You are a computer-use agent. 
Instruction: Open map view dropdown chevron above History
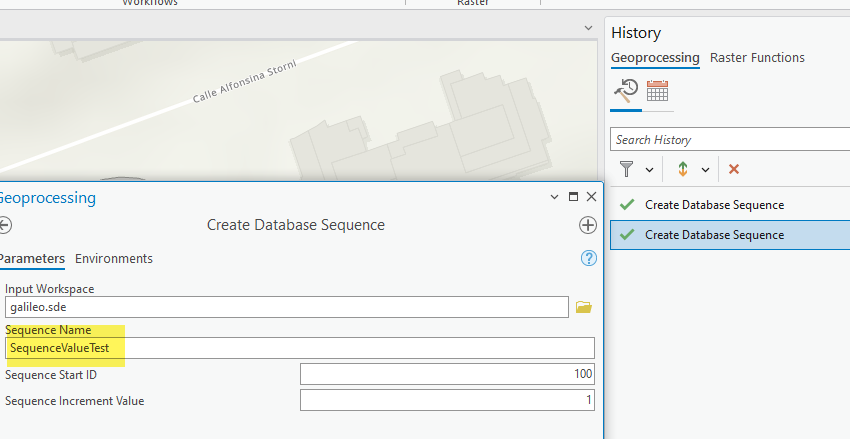(588, 28)
